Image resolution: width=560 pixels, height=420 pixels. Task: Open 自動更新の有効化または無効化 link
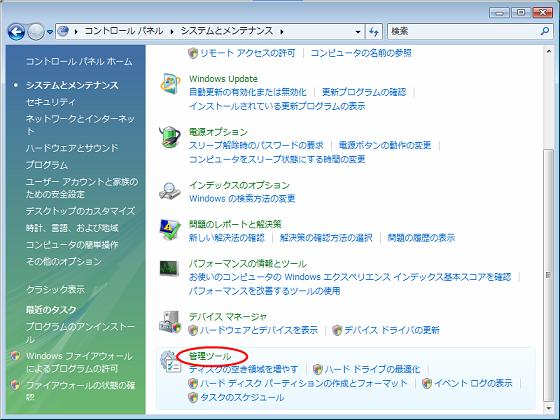pyautogui.click(x=248, y=92)
